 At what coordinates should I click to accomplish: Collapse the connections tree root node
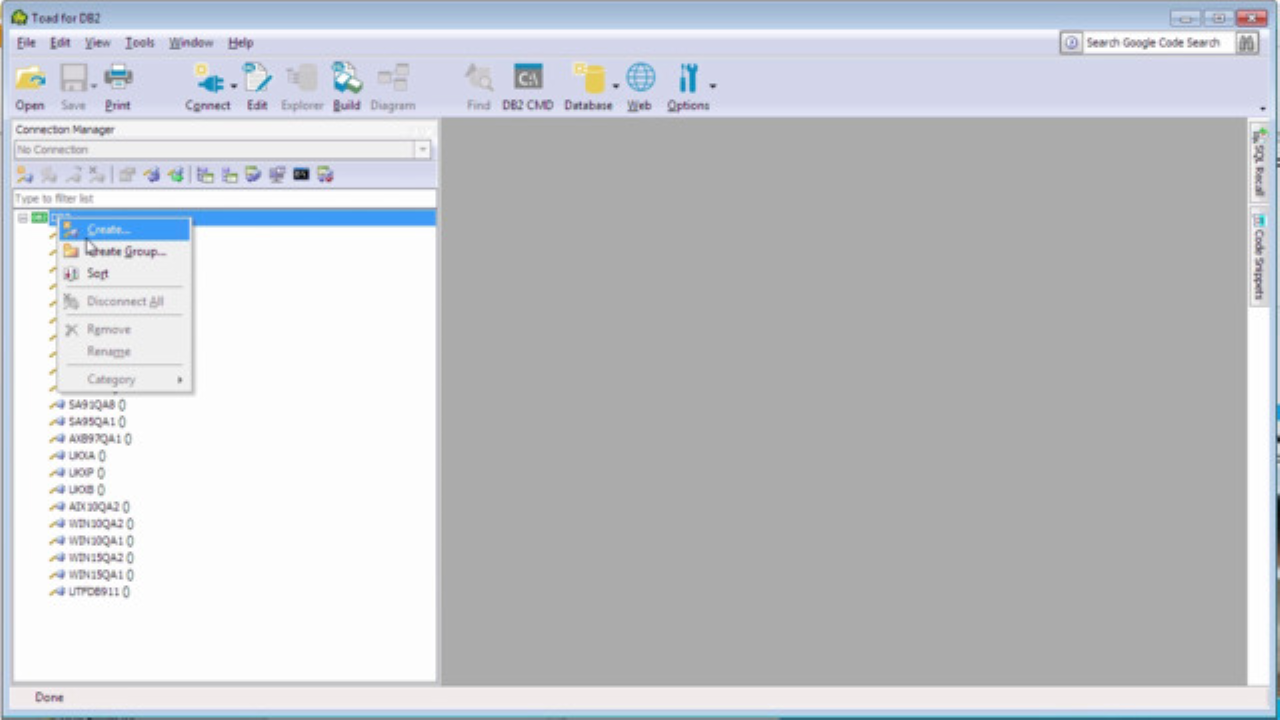pos(22,217)
